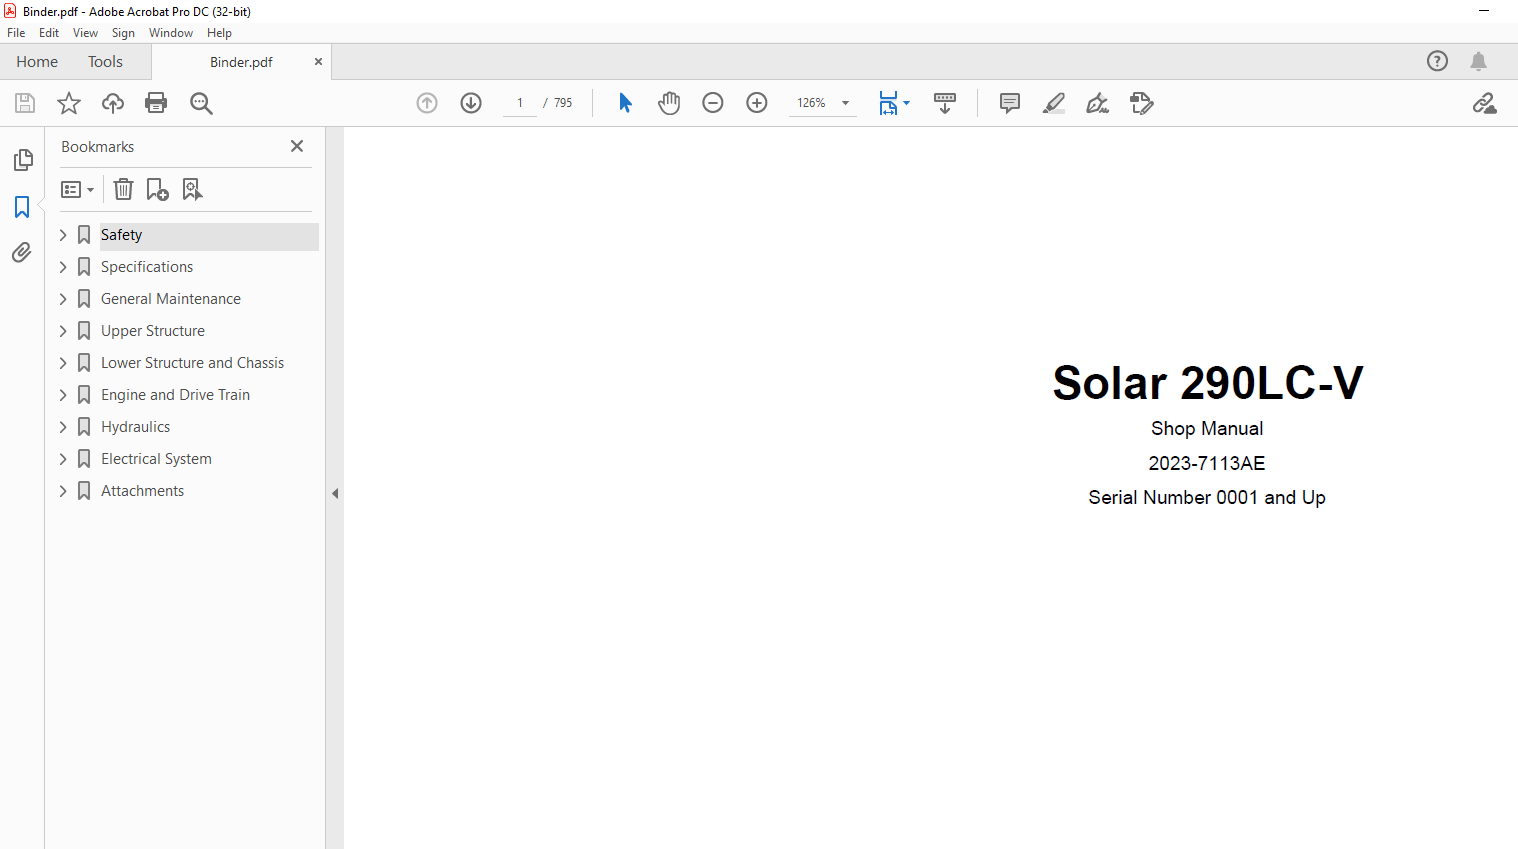Expand the Electrical System bookmark
1518x849 pixels.
[63, 459]
